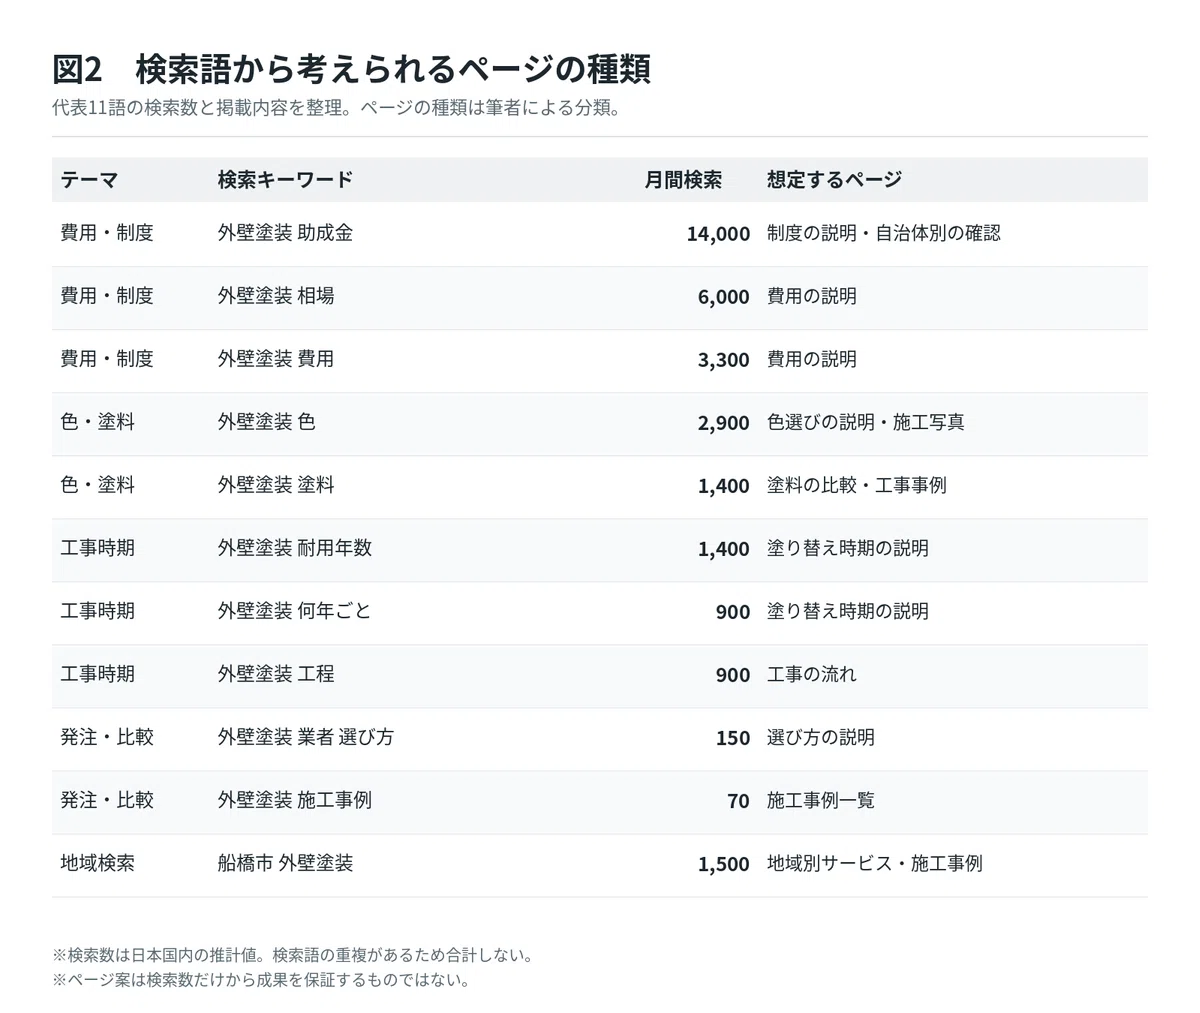Viewport: 1200px width, 1013px height.
Task: Select the 外壁塗装 塗料 keyword cell
Action: 276,485
